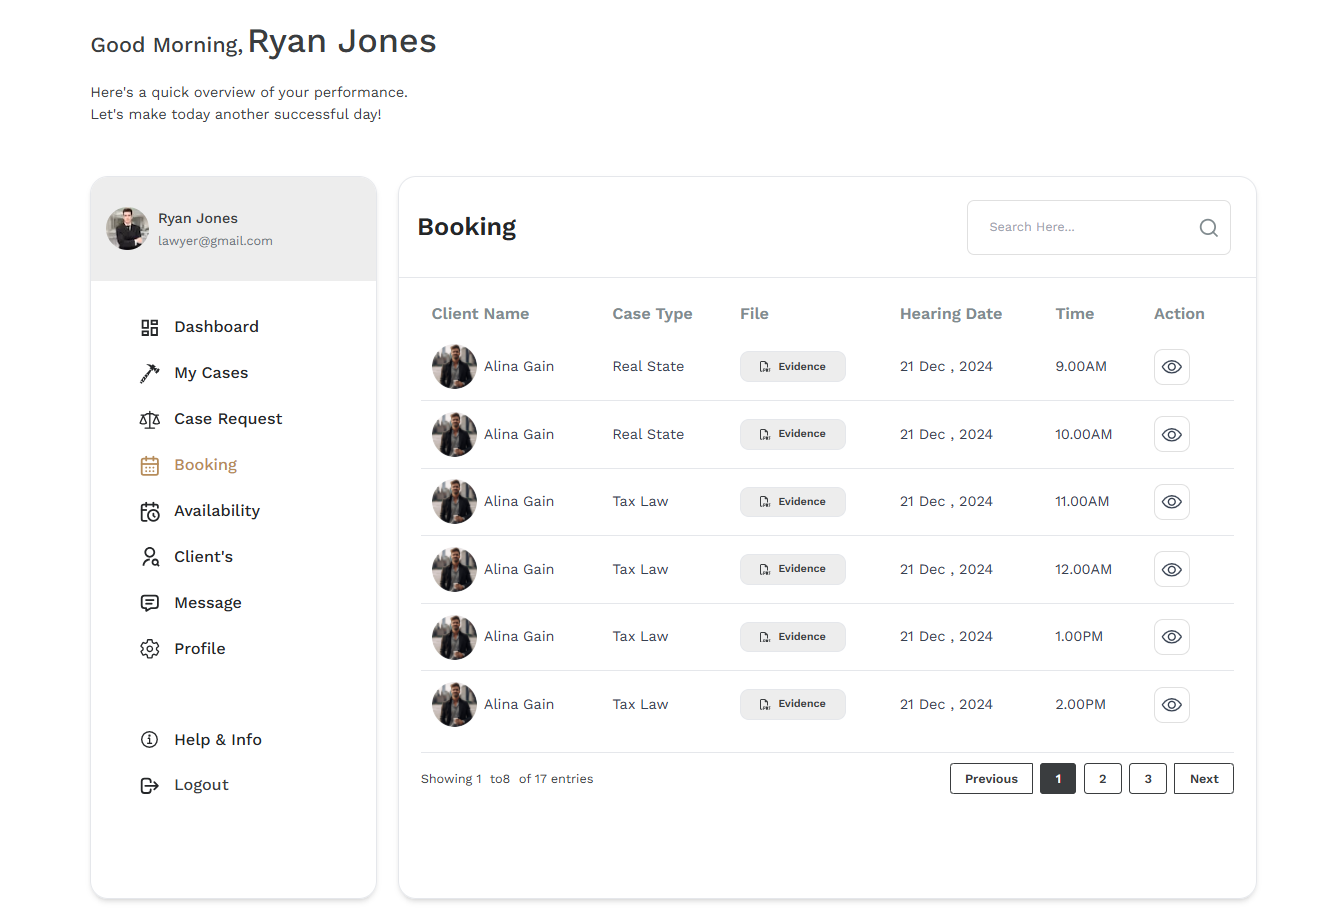The width and height of the screenshot is (1337, 911).
Task: Click the Help & Info circle icon
Action: [150, 740]
